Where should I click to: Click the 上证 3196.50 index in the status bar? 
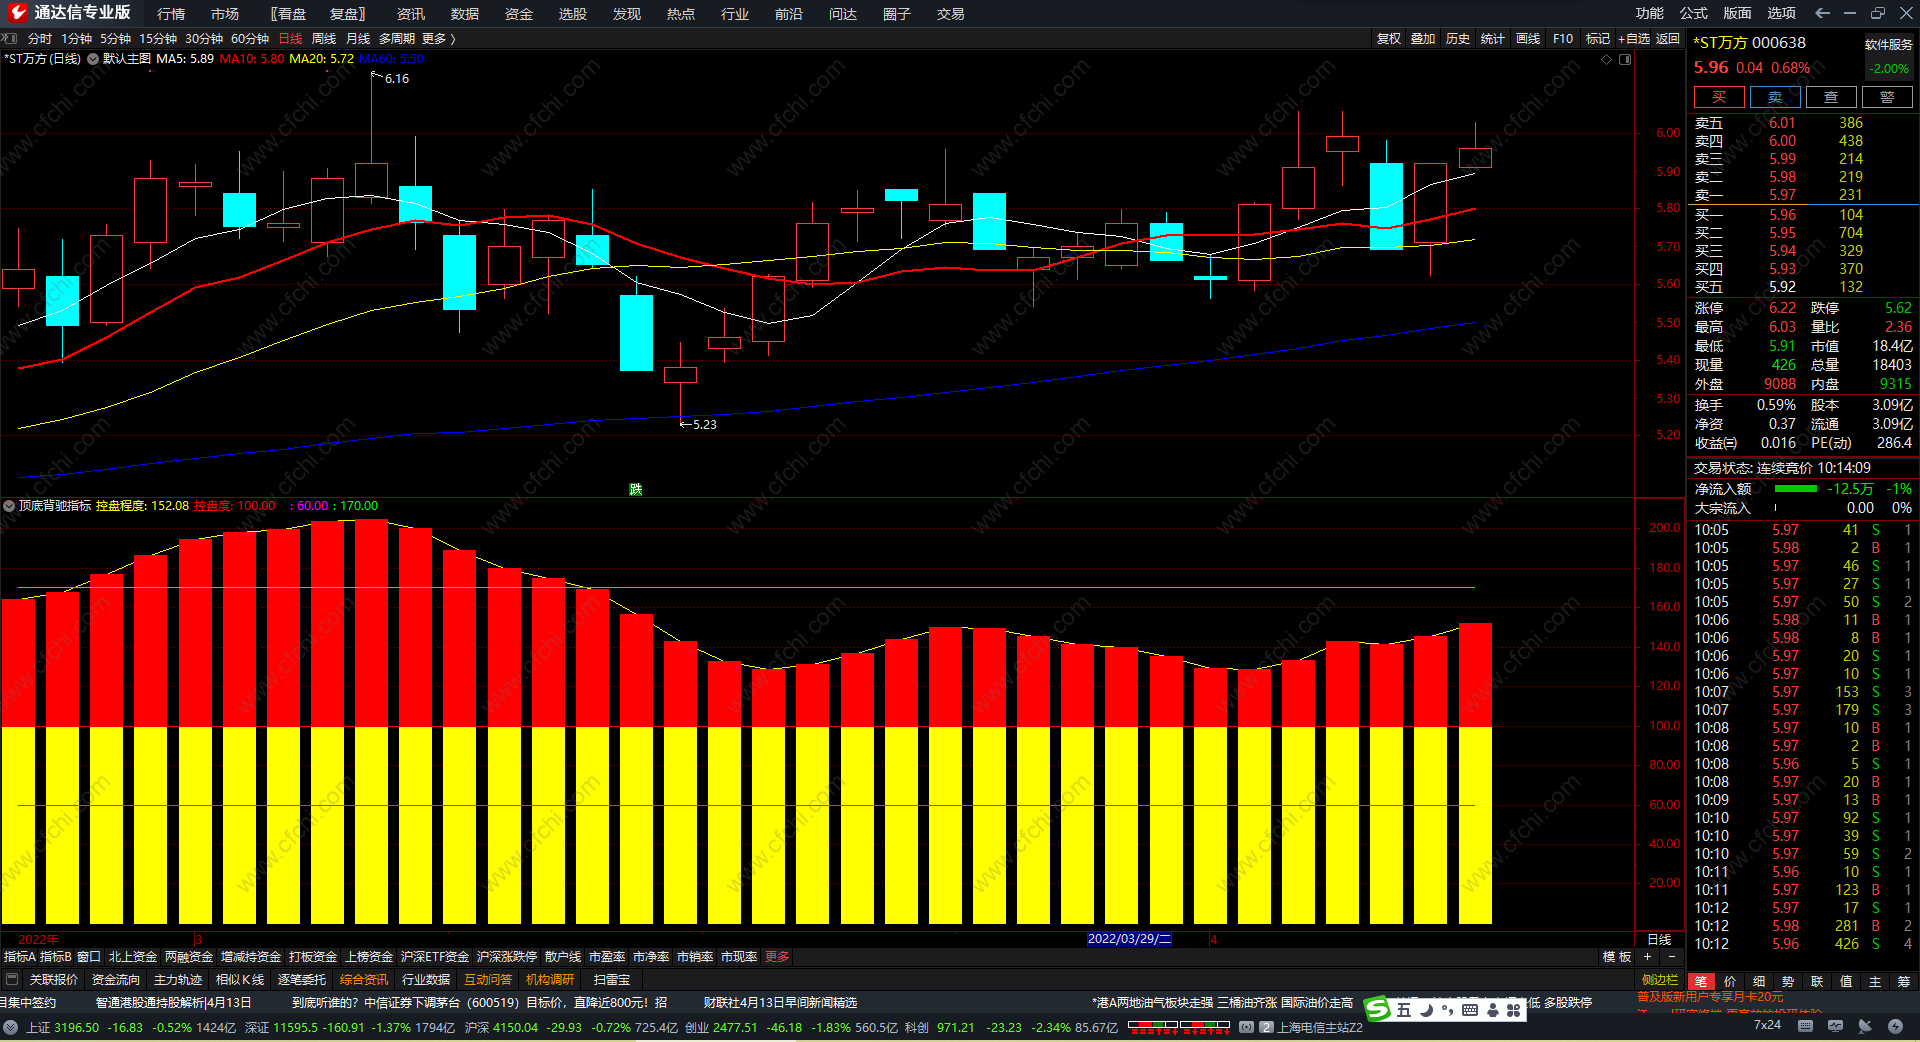(63, 1027)
